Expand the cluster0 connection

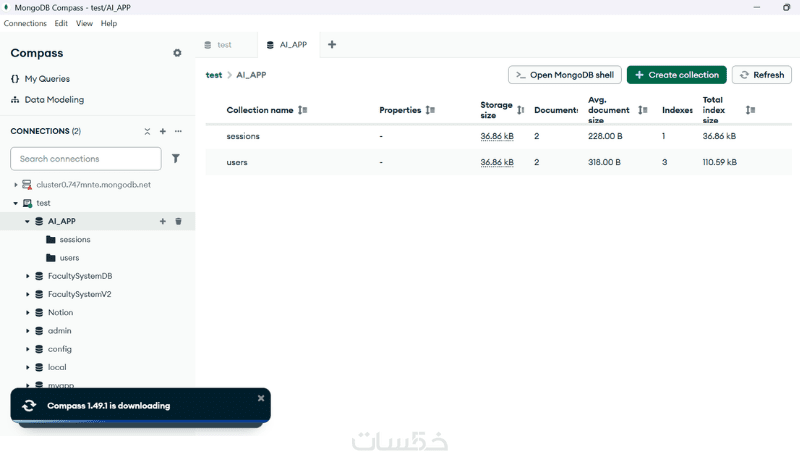(15, 185)
